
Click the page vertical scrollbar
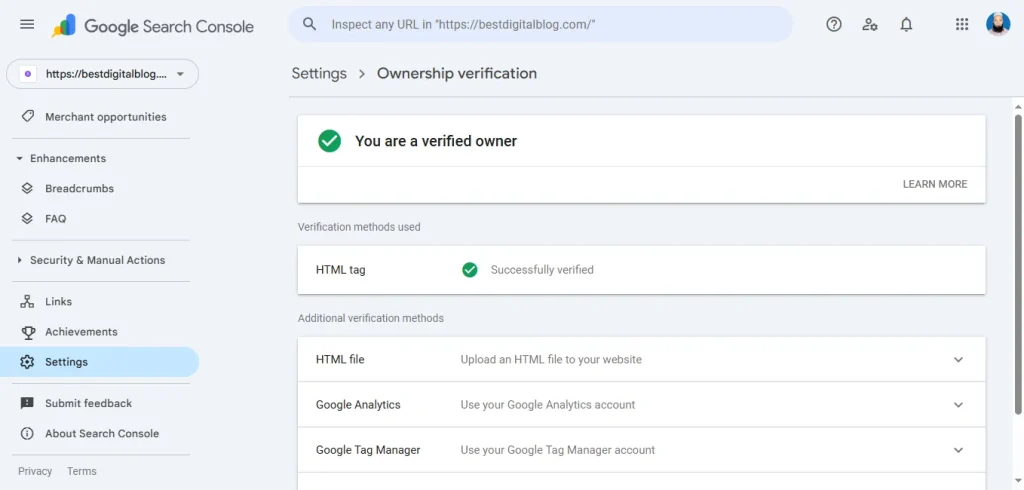[x=1018, y=260]
